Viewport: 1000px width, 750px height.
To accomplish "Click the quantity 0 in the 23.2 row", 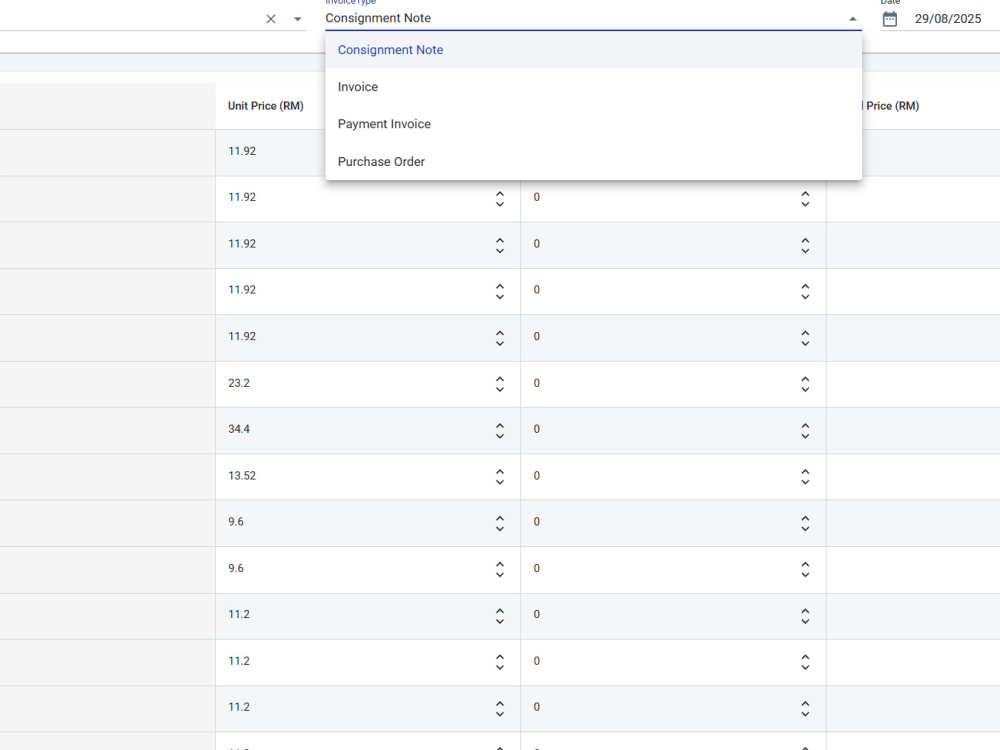I will [537, 383].
